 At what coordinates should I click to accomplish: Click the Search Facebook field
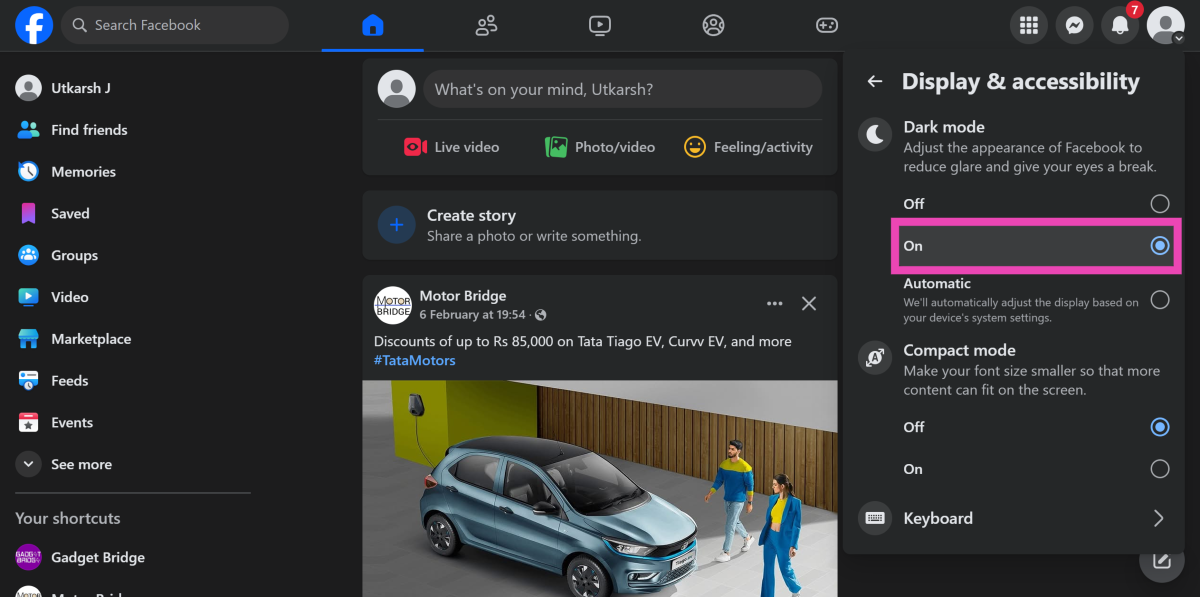point(175,25)
